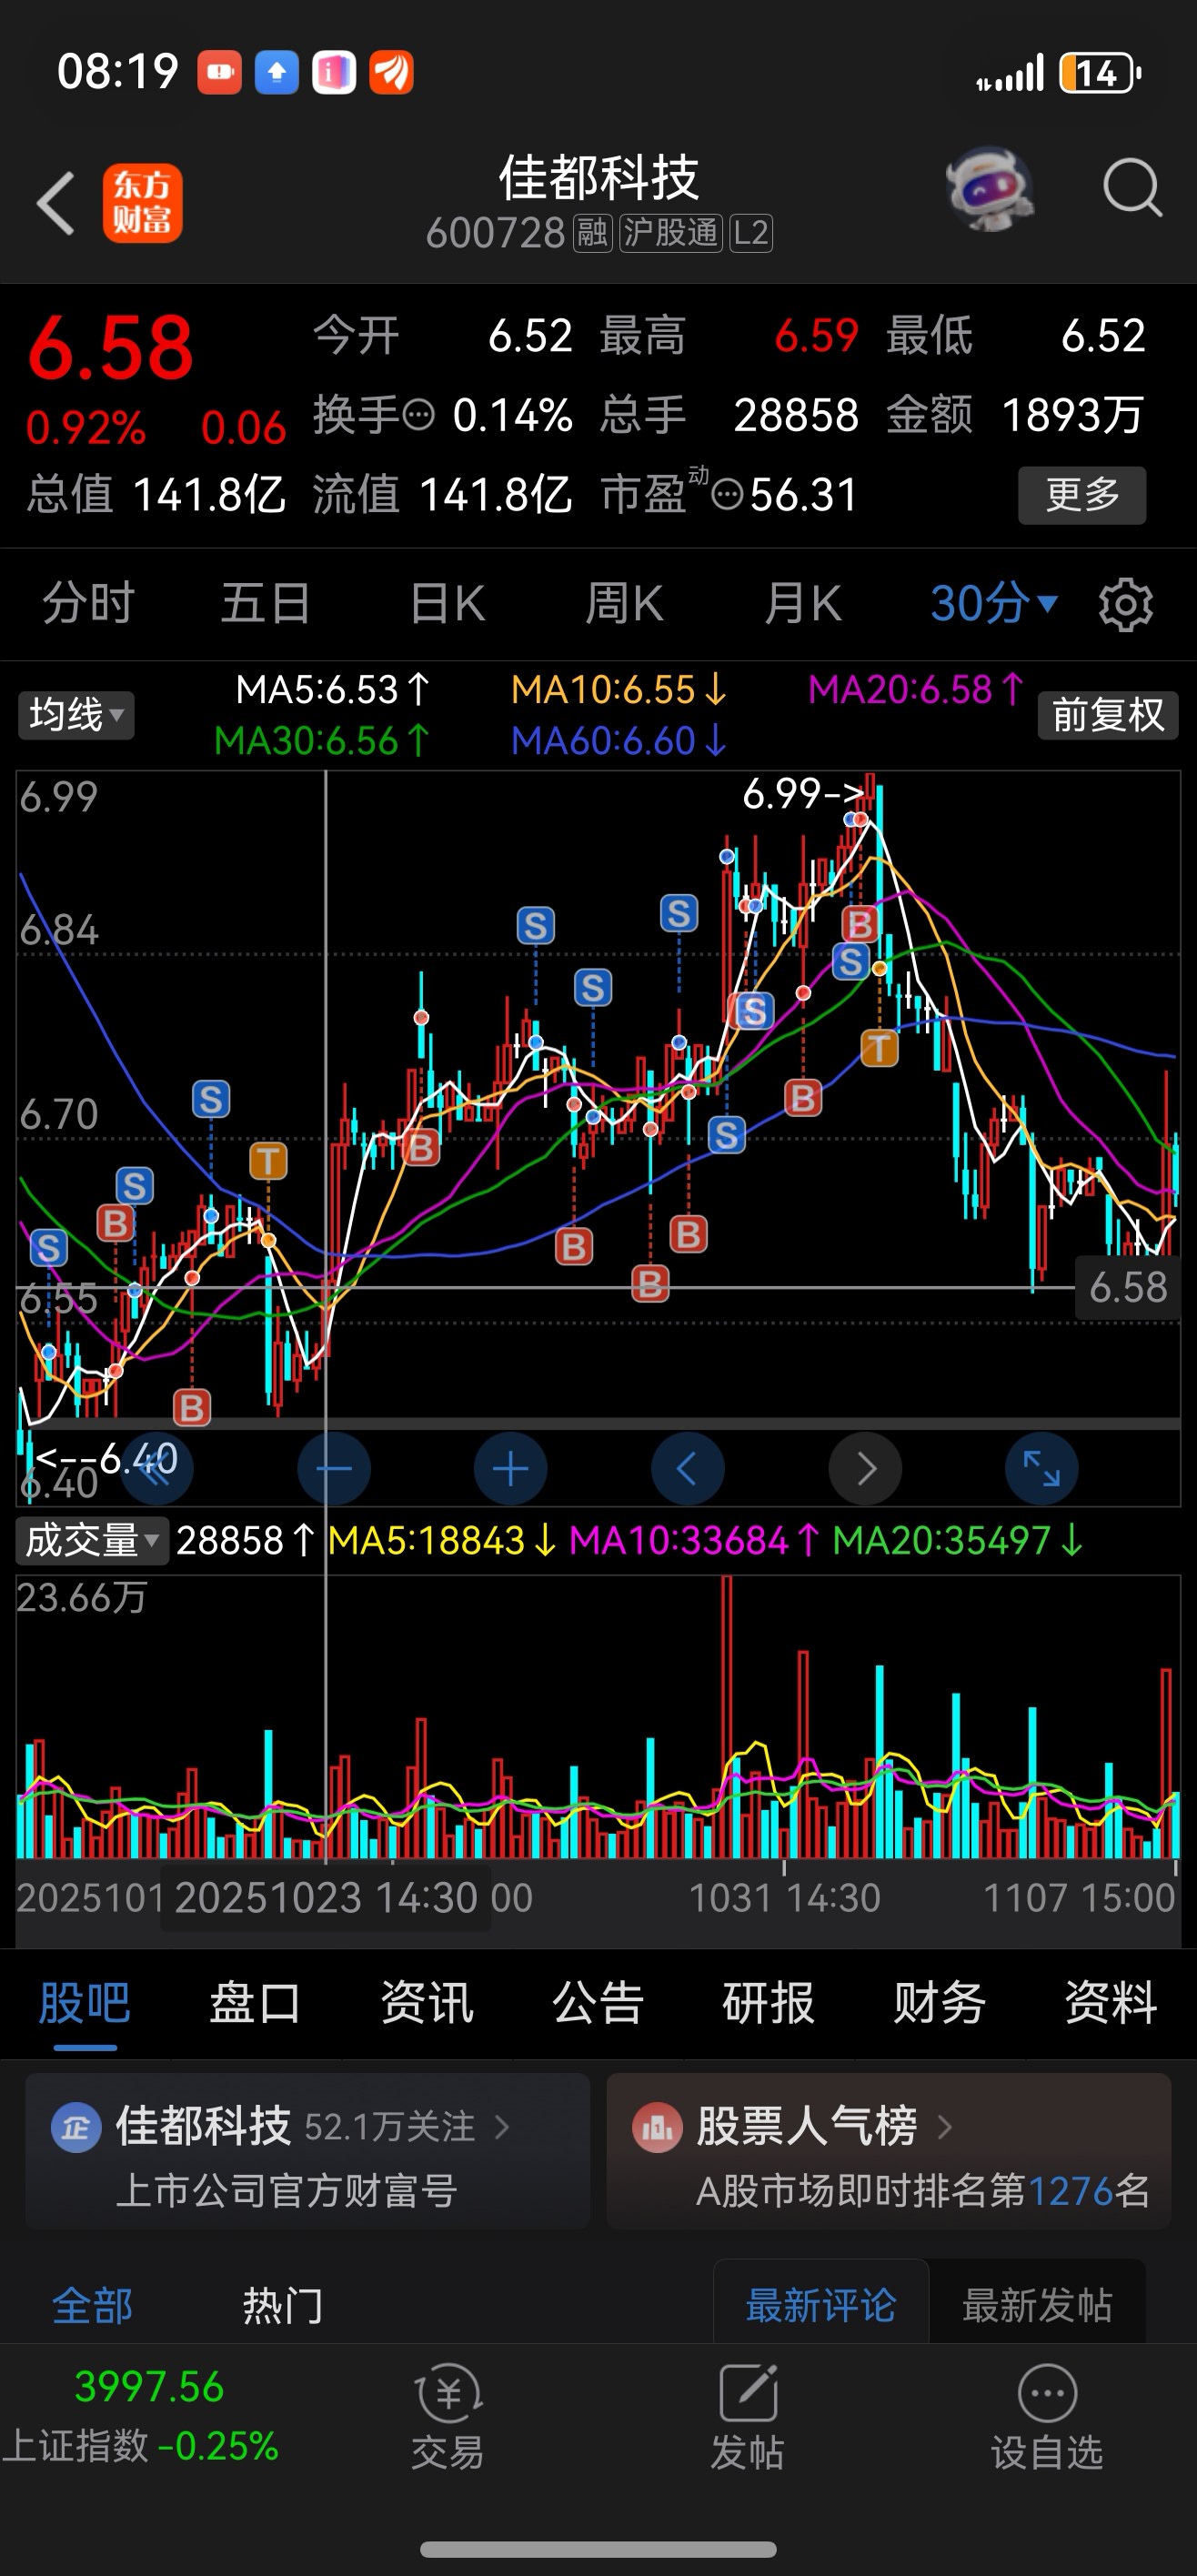Select the 研报 tab

(x=769, y=2004)
